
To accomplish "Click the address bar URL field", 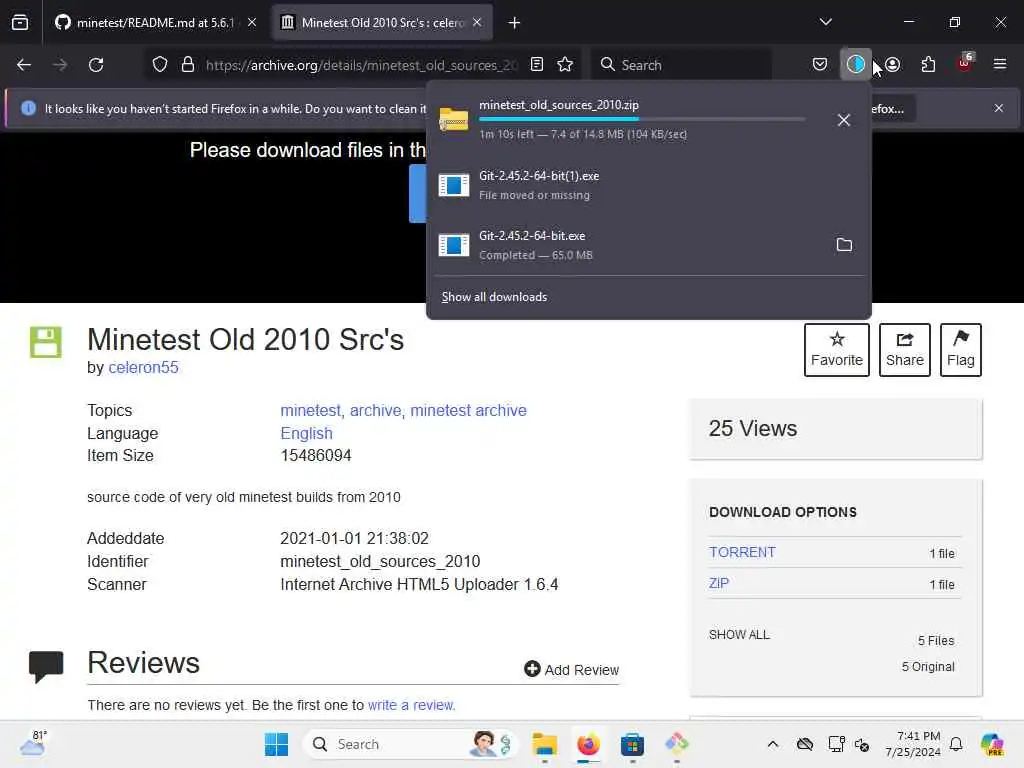I will [x=362, y=65].
